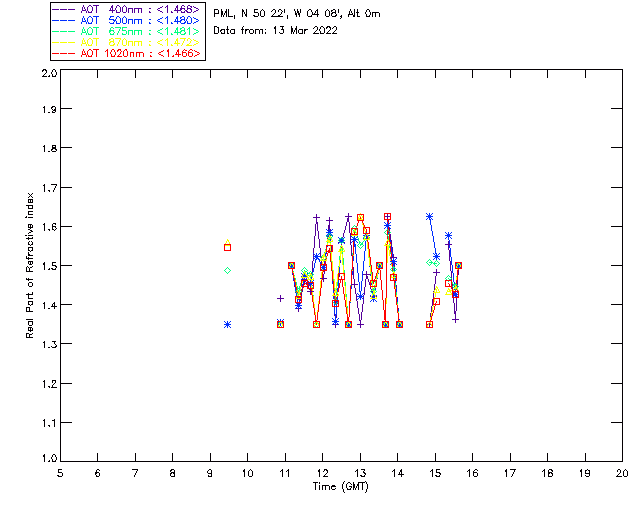This screenshot has width=640, height=512.
Task: Click the x-axis tick label 7
Action: click(135, 473)
